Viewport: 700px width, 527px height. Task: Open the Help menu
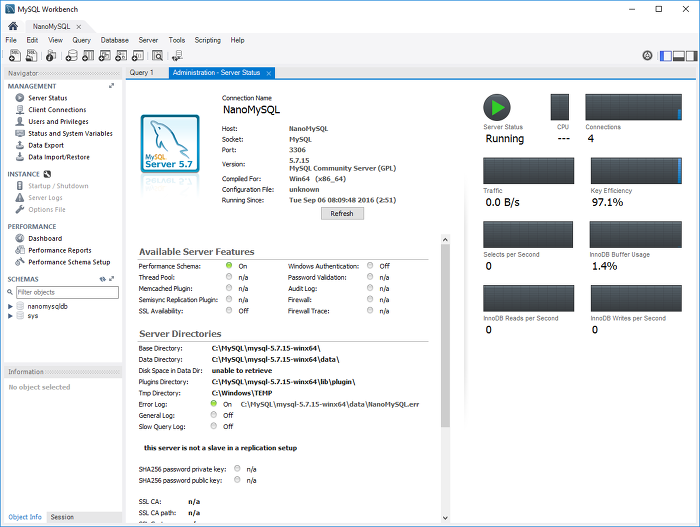pos(238,40)
